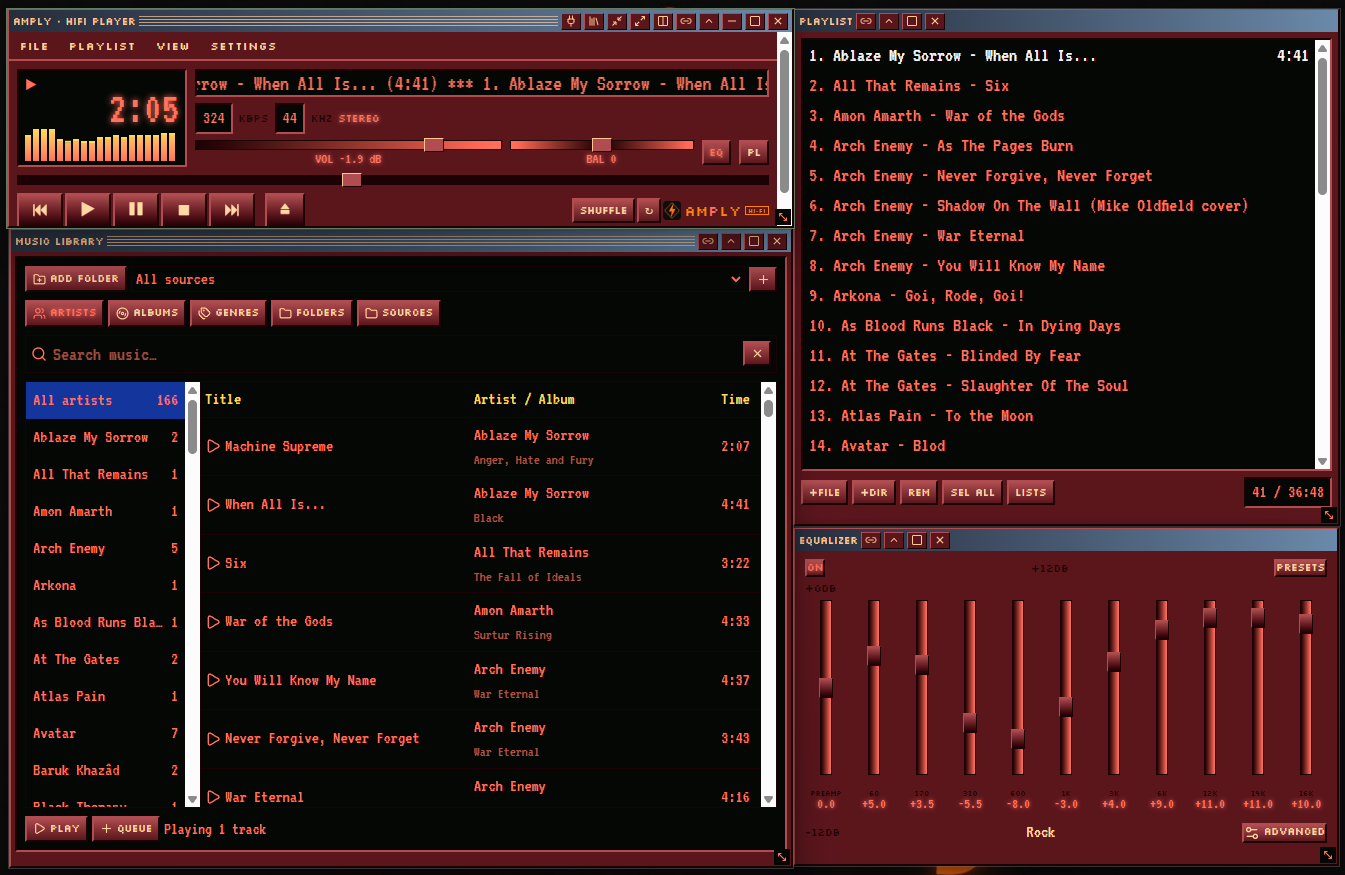This screenshot has height=875, width=1345.
Task: Pause the current song
Action: 136,210
